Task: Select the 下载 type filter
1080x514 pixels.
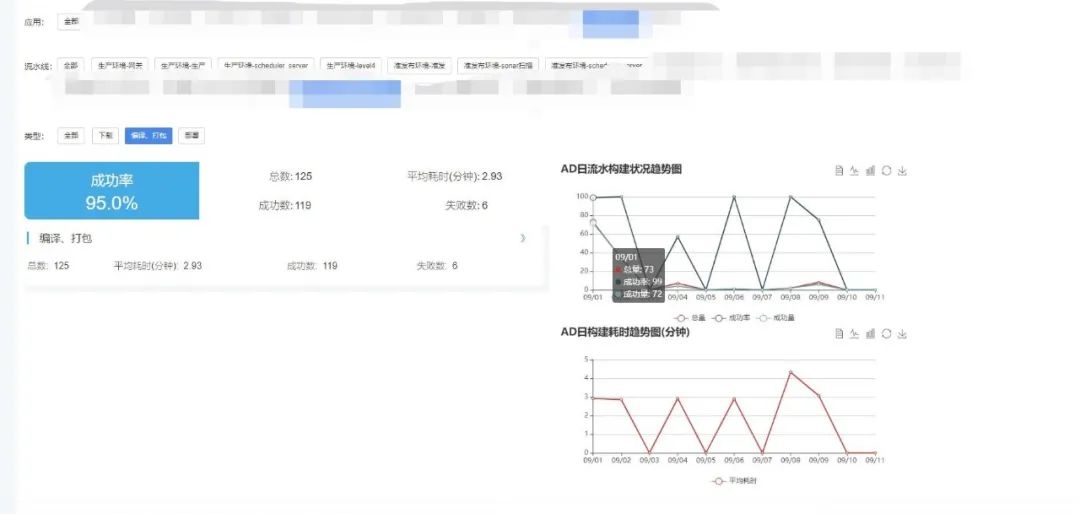Action: click(x=105, y=136)
